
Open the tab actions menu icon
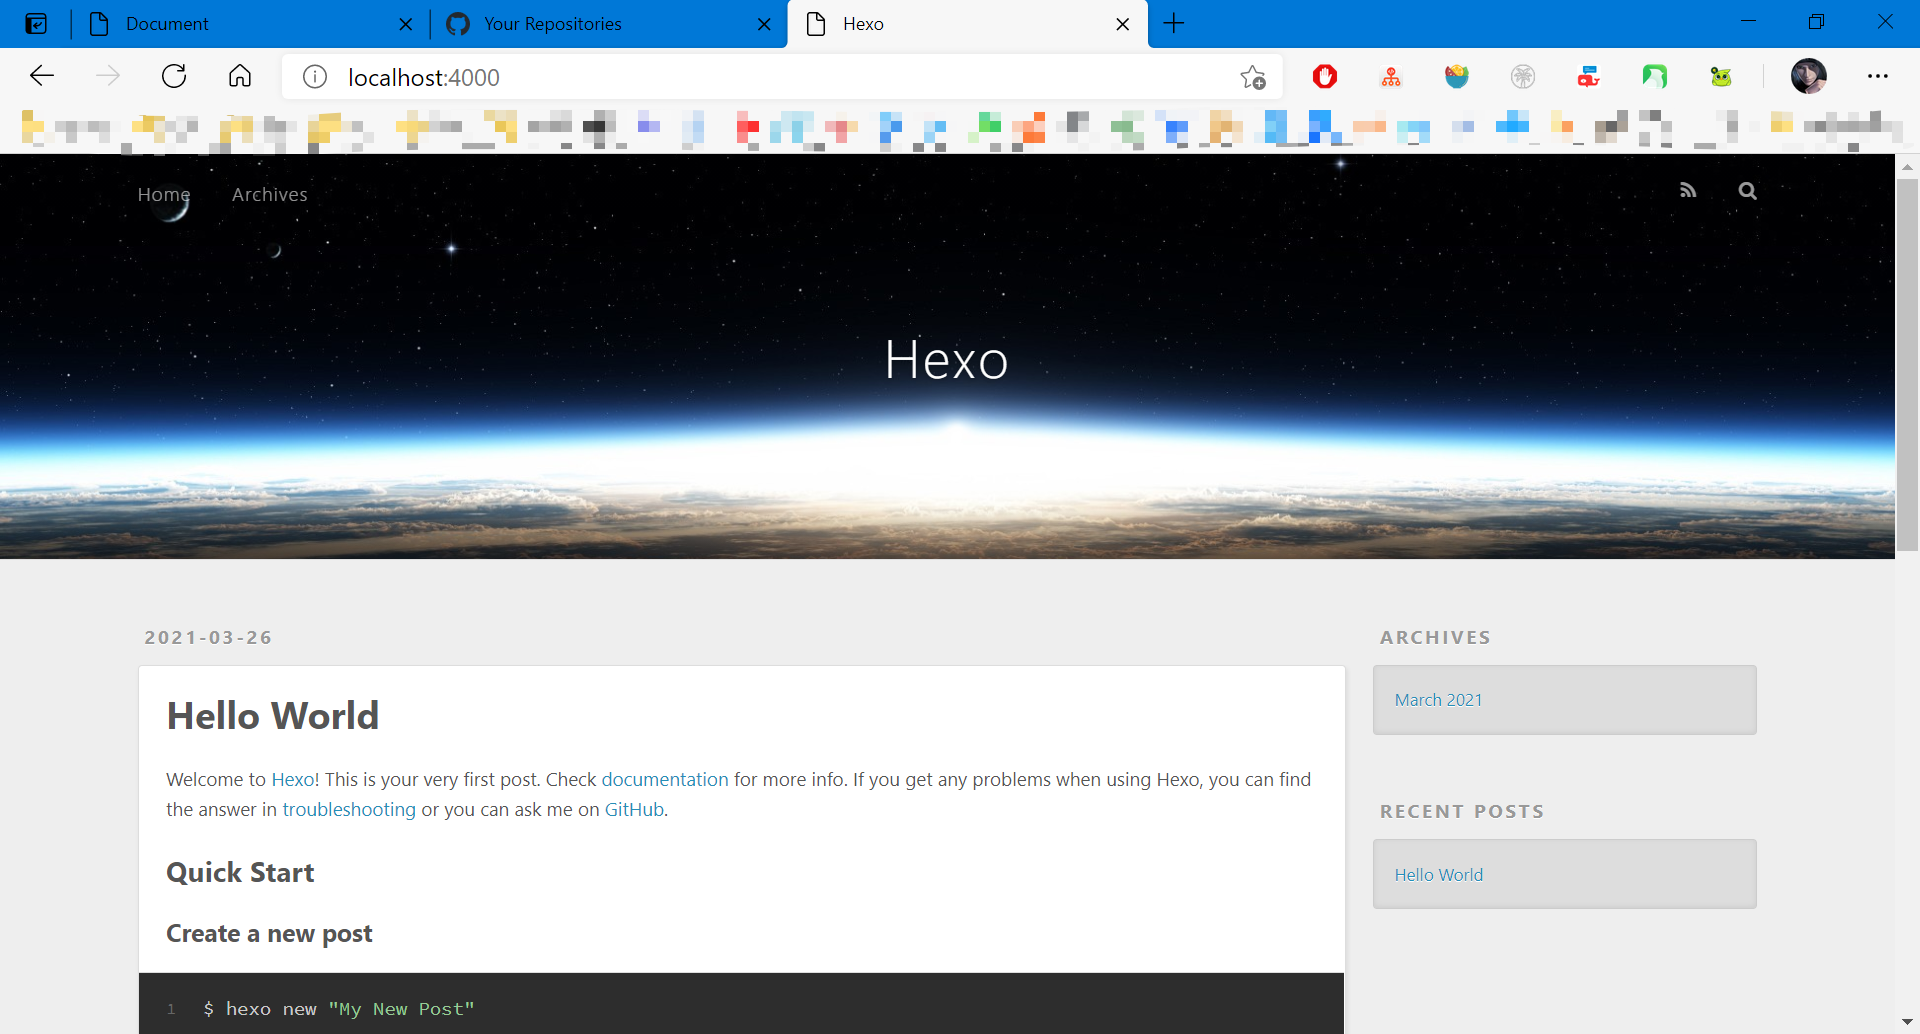coord(36,23)
